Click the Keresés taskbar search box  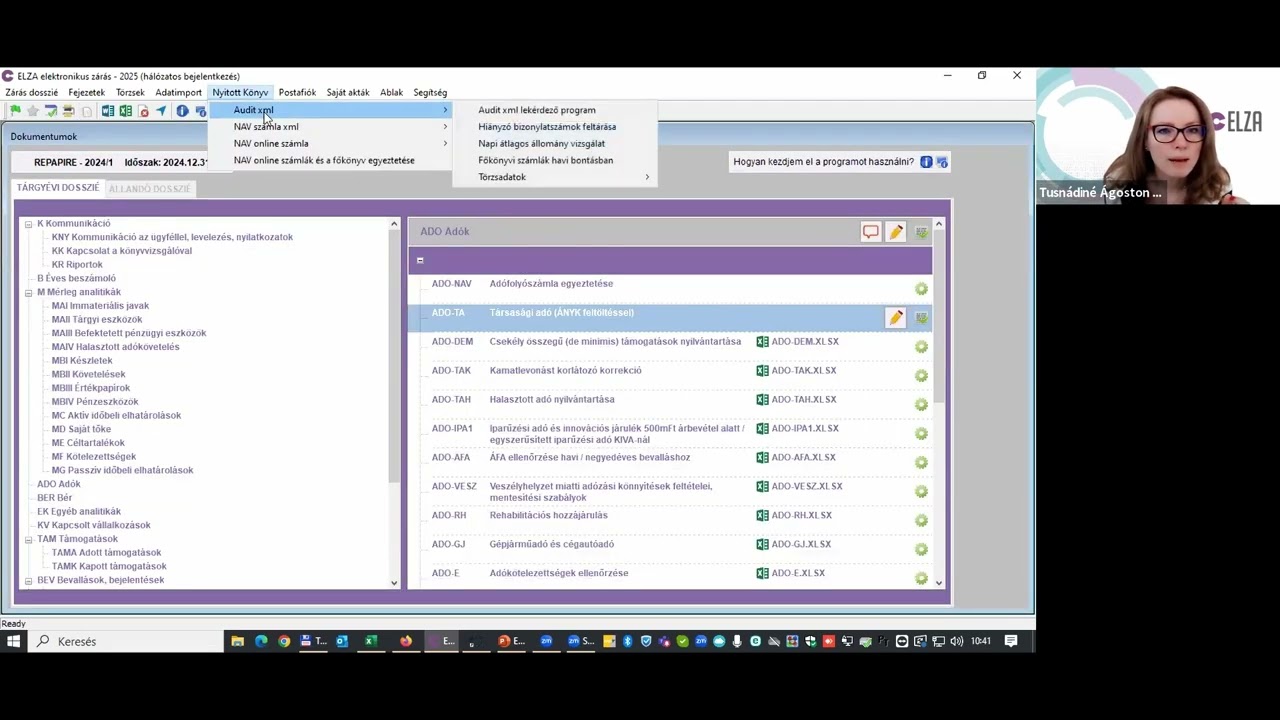coord(128,641)
